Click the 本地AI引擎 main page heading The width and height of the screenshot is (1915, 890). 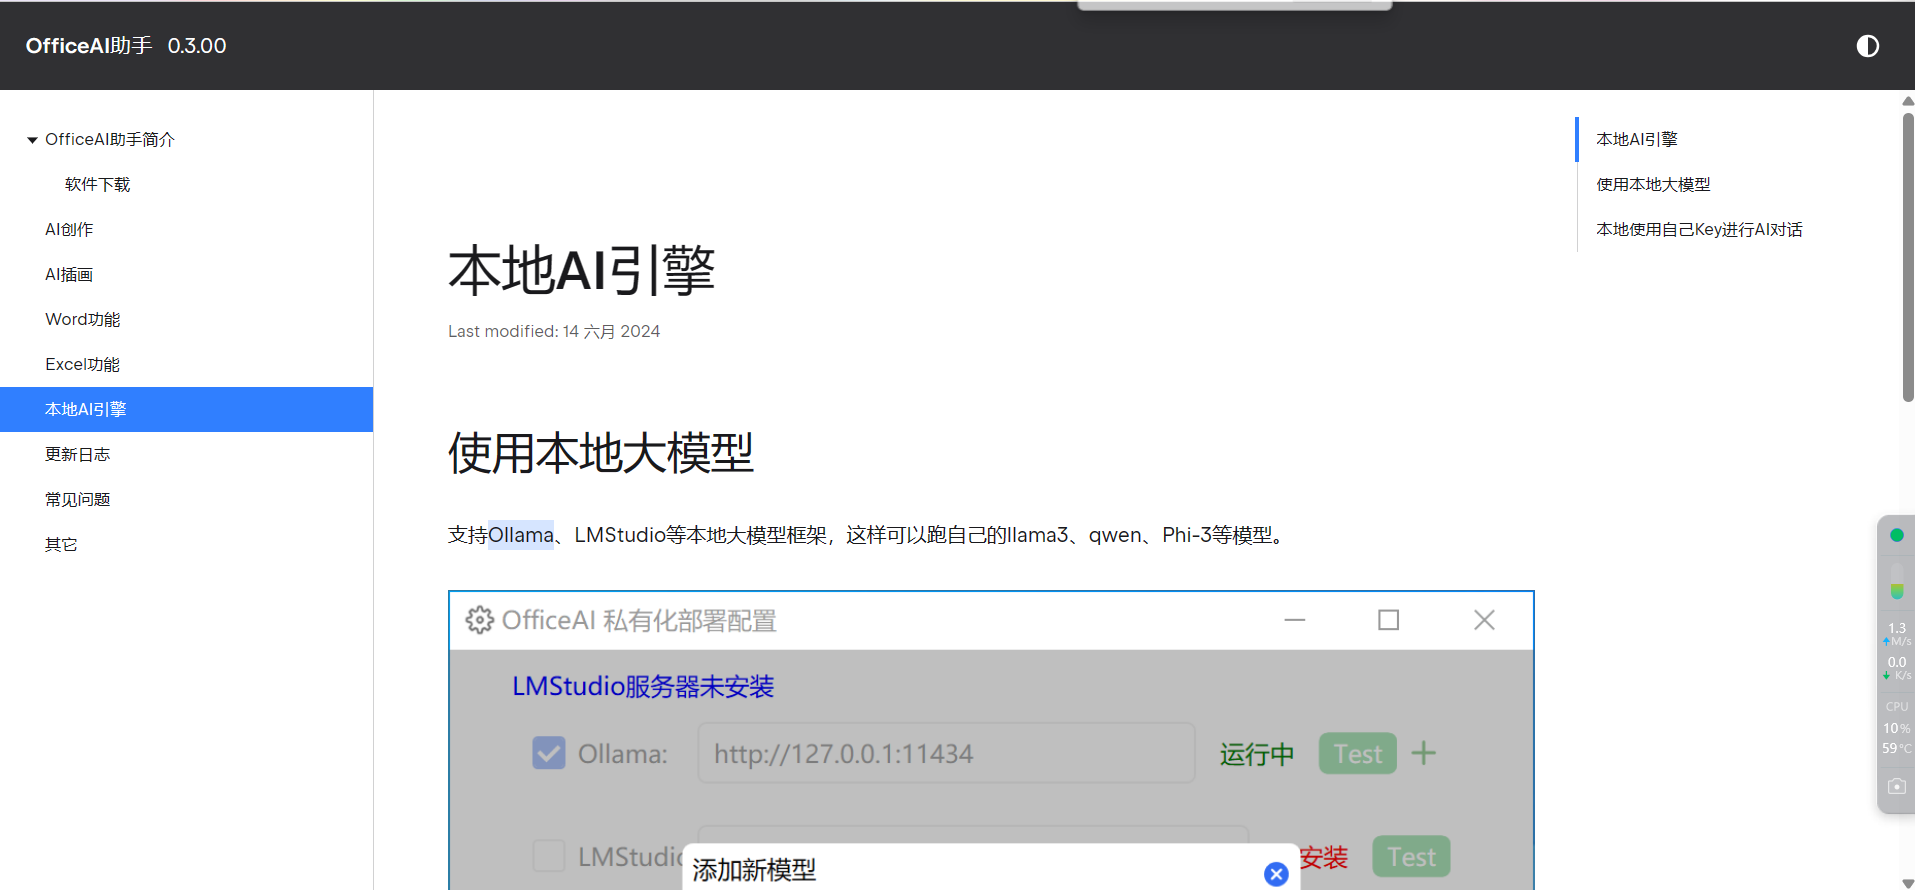581,270
